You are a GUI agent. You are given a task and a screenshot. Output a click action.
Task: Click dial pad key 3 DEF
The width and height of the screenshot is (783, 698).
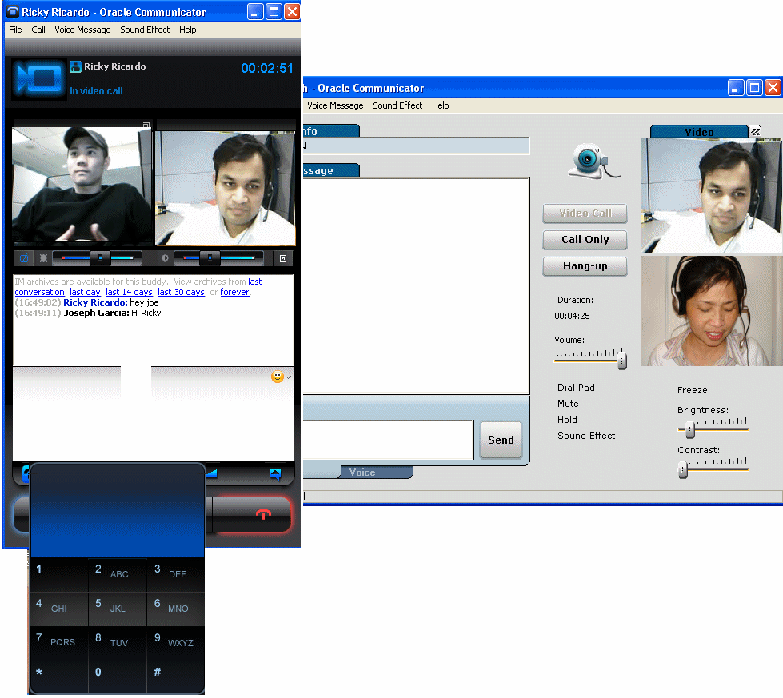pos(175,573)
